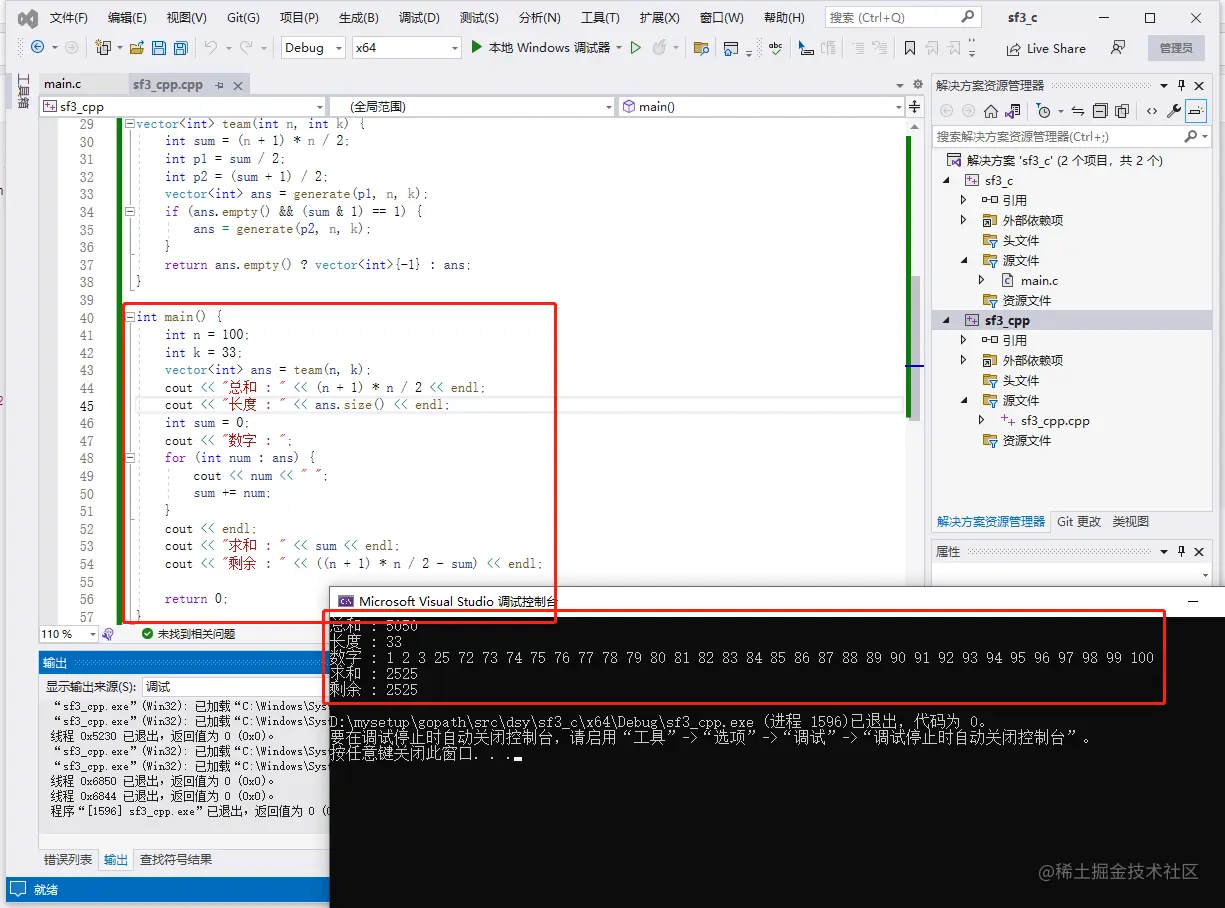Open the main() member dropdown
This screenshot has width=1225, height=908.
(761, 106)
